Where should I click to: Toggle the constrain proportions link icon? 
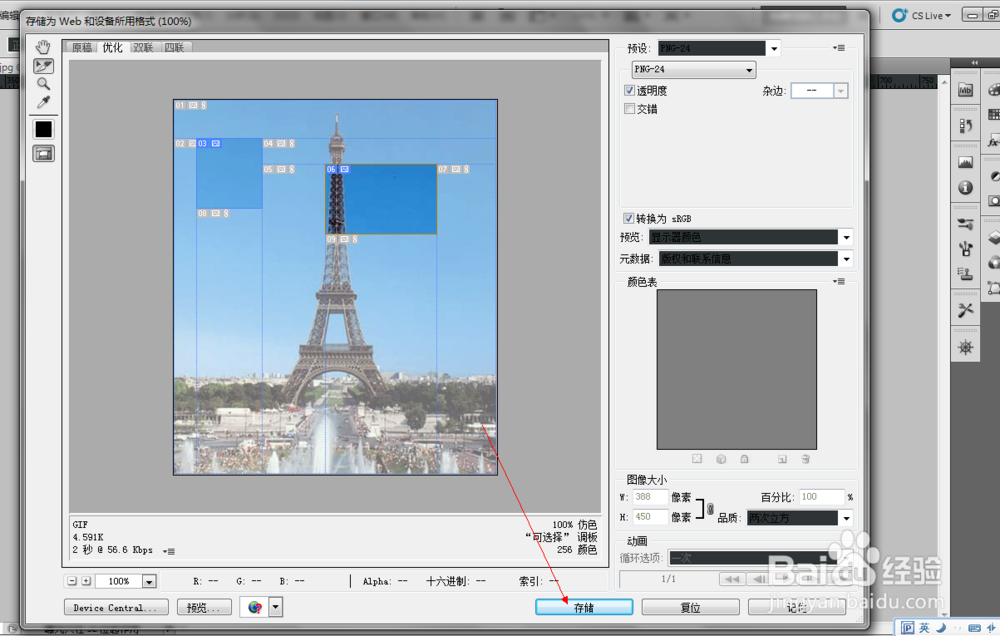[710, 508]
